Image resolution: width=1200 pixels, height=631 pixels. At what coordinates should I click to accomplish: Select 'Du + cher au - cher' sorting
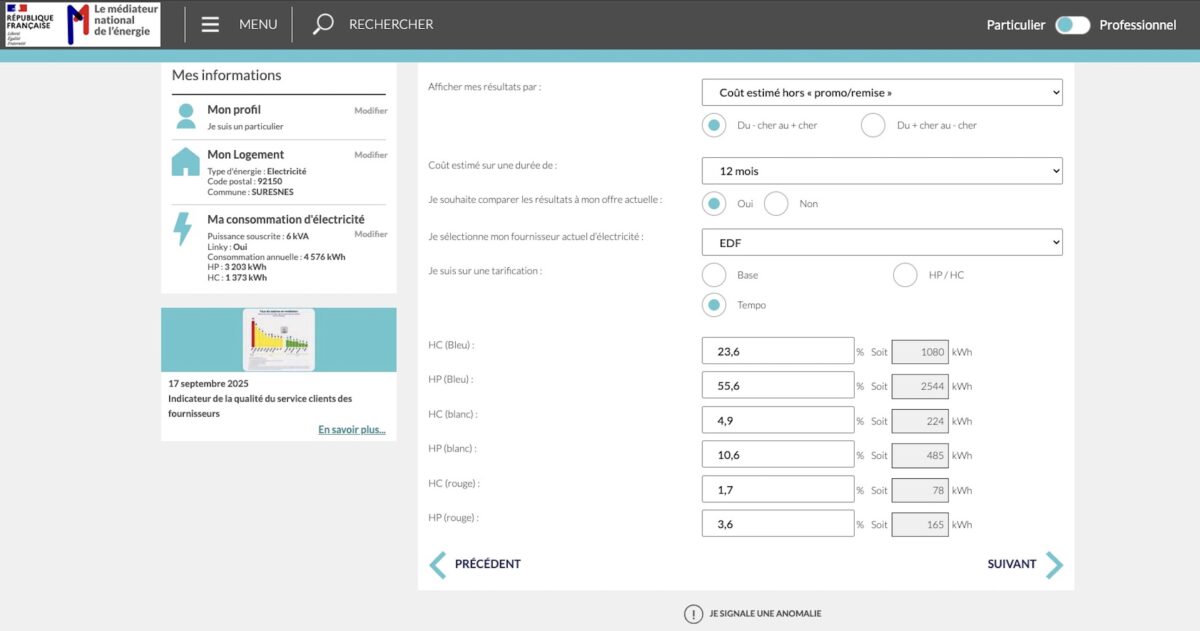click(x=873, y=125)
